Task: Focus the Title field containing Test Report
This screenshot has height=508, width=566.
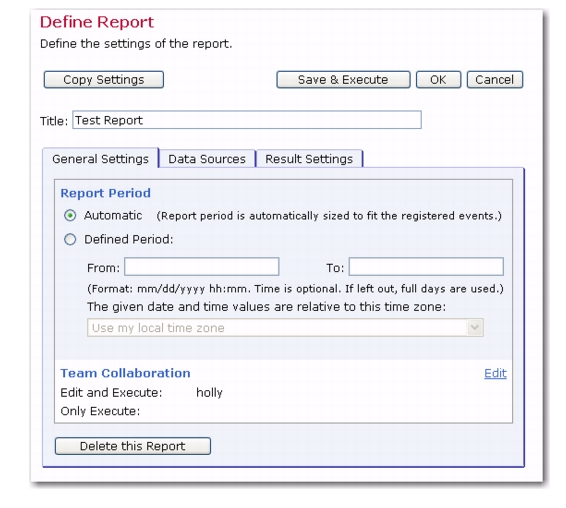Action: [247, 120]
